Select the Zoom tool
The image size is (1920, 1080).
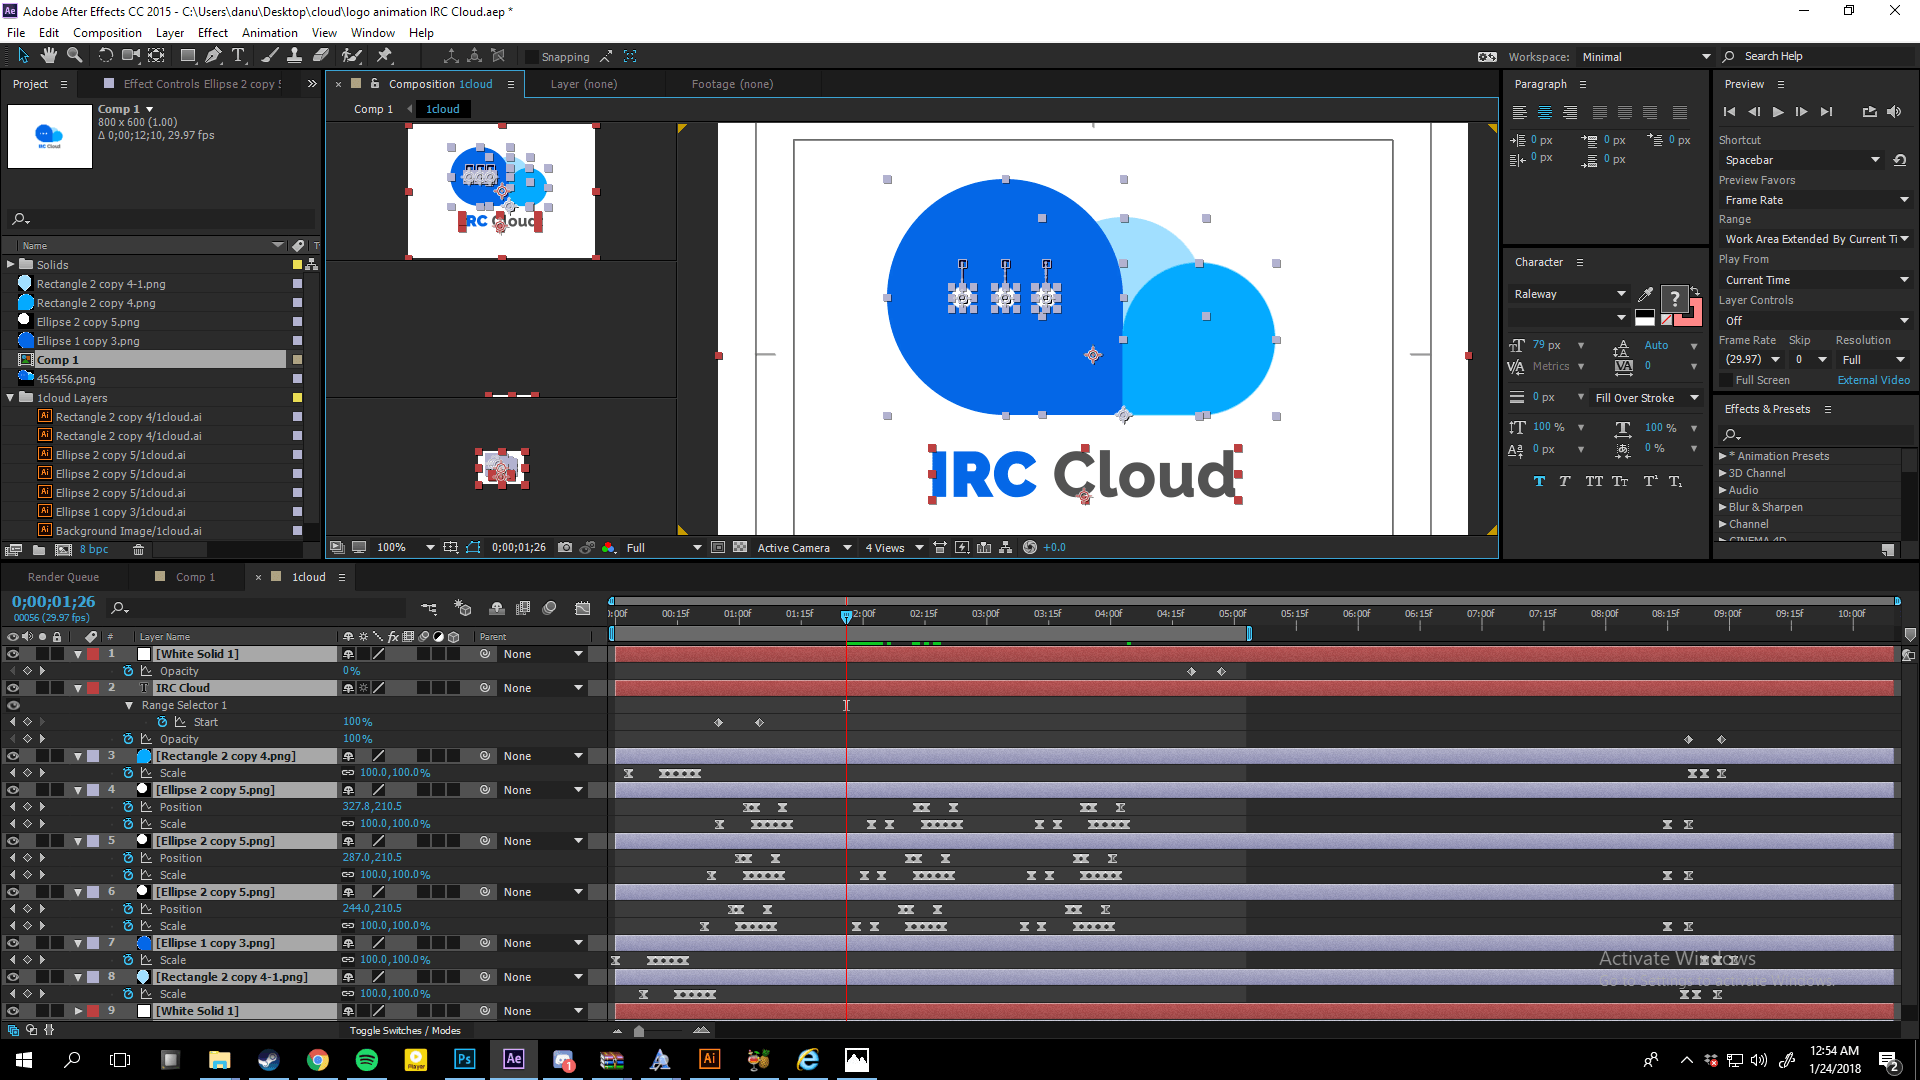pos(74,56)
